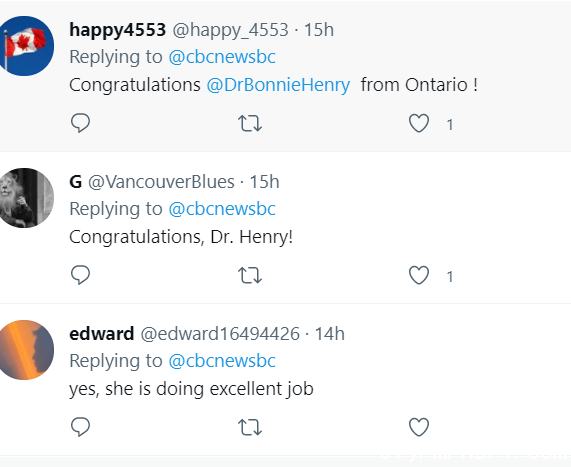Screen dimensions: 571x467
Task: Open the happy4553 display name profile
Action: click(118, 30)
